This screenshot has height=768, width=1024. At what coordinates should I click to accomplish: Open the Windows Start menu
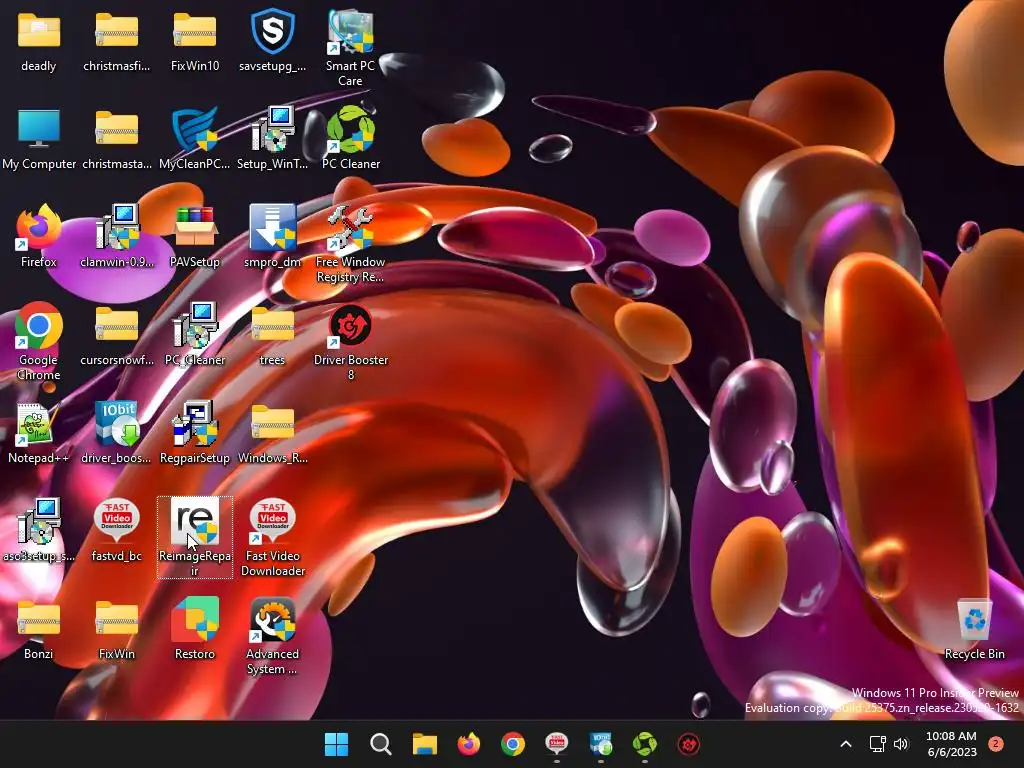tap(336, 744)
